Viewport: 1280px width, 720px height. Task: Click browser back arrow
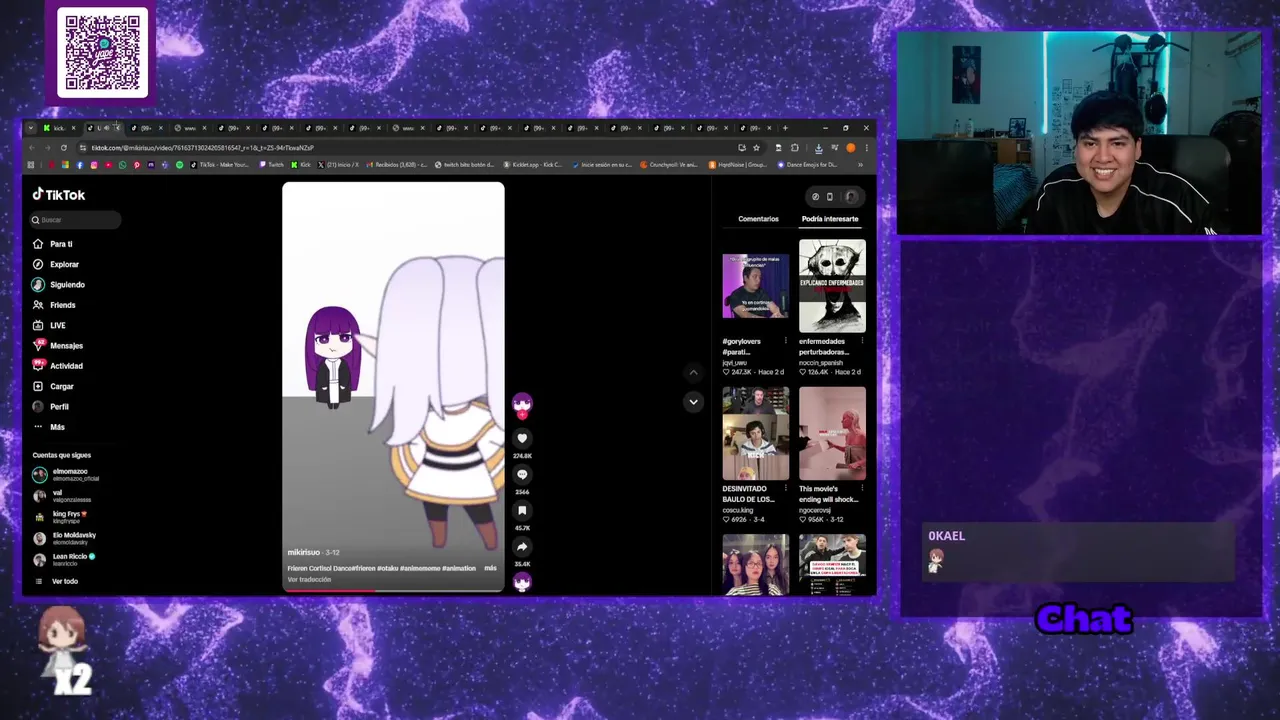pos(31,148)
